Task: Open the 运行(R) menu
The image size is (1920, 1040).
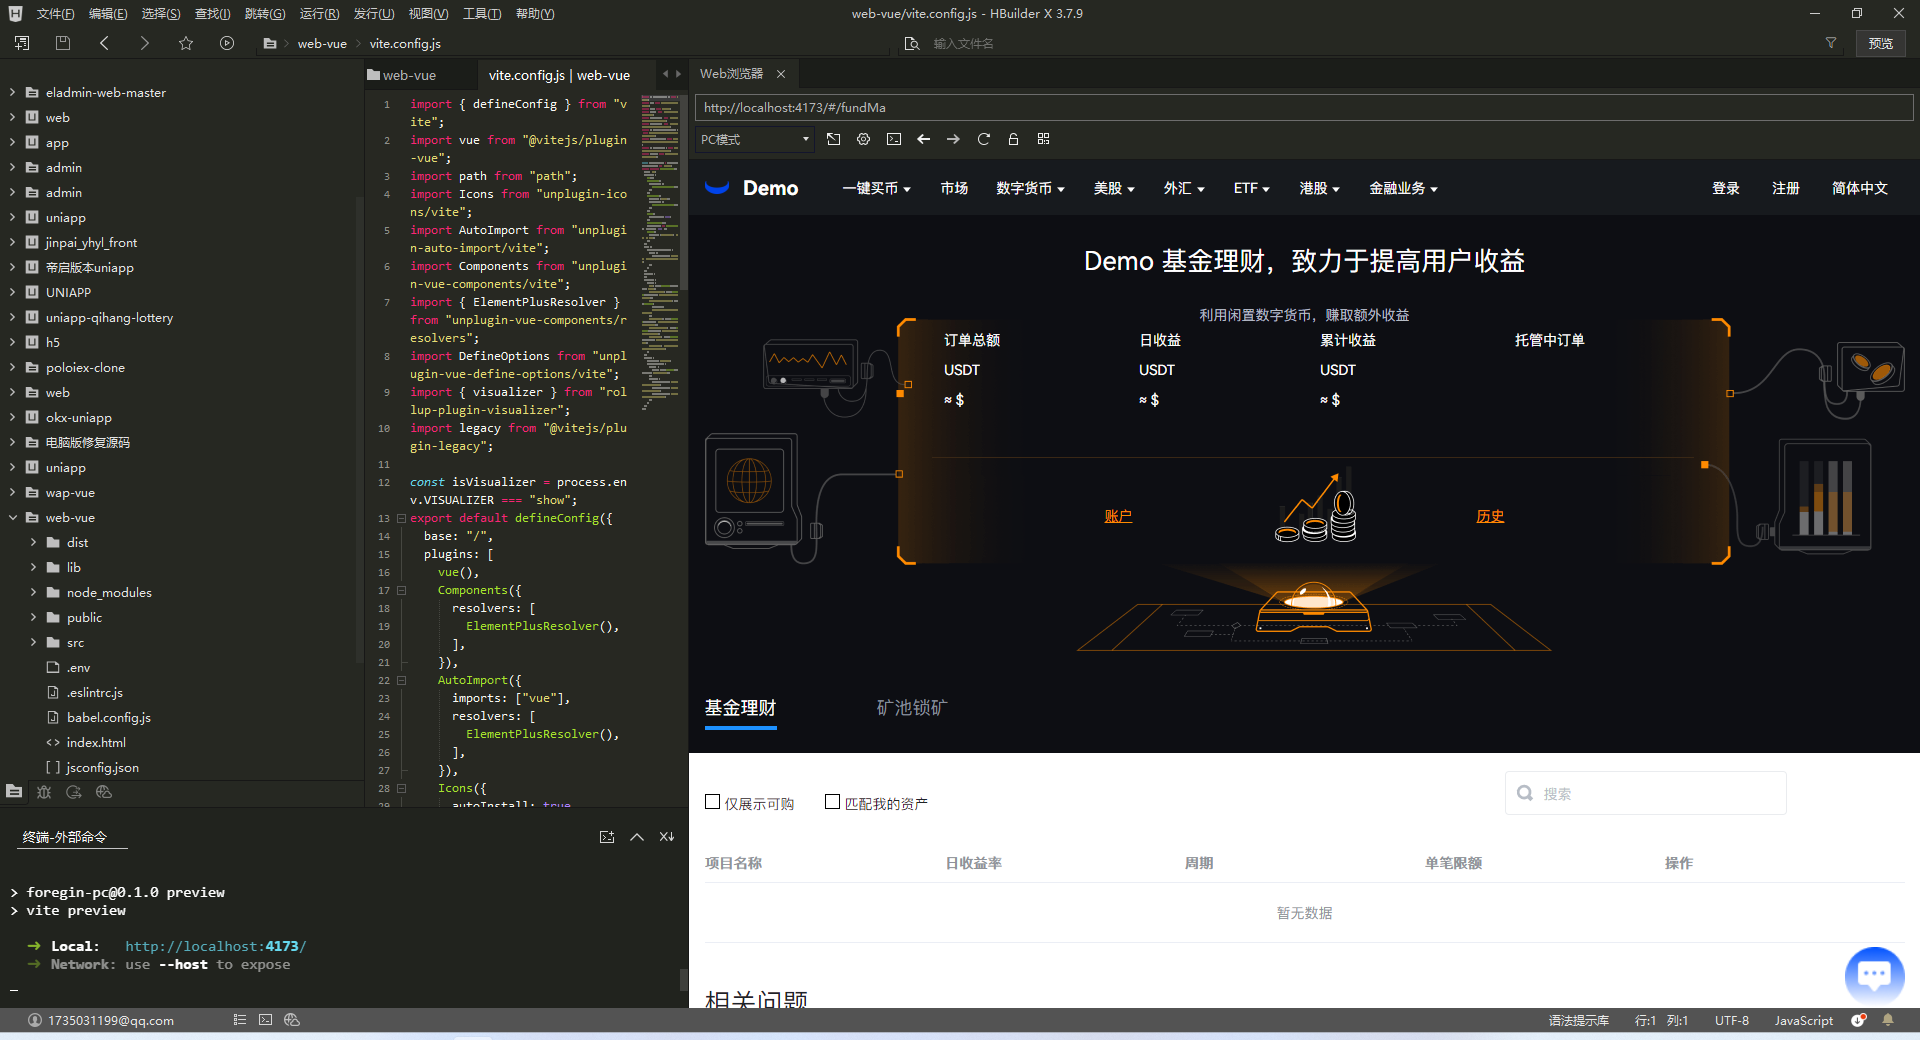Action: pyautogui.click(x=320, y=14)
